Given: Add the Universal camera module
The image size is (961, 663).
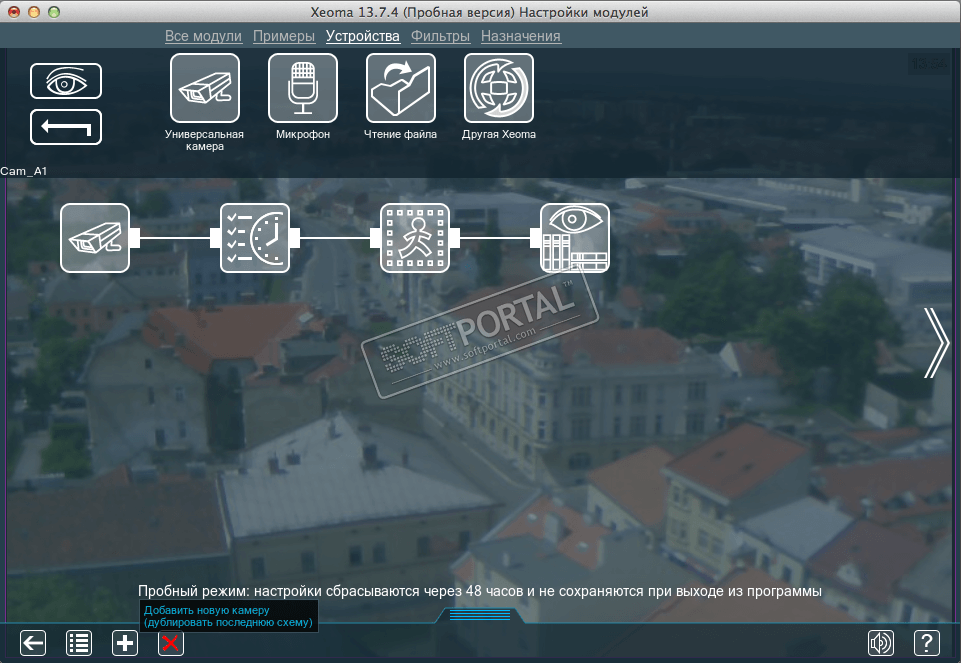Looking at the screenshot, I should point(205,88).
